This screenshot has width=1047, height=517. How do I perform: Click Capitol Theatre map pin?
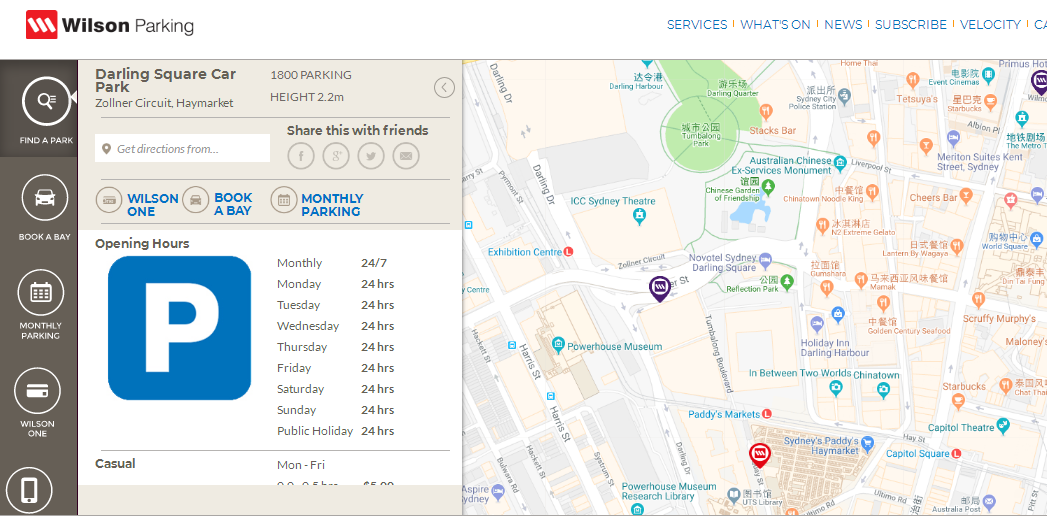[x=1002, y=425]
